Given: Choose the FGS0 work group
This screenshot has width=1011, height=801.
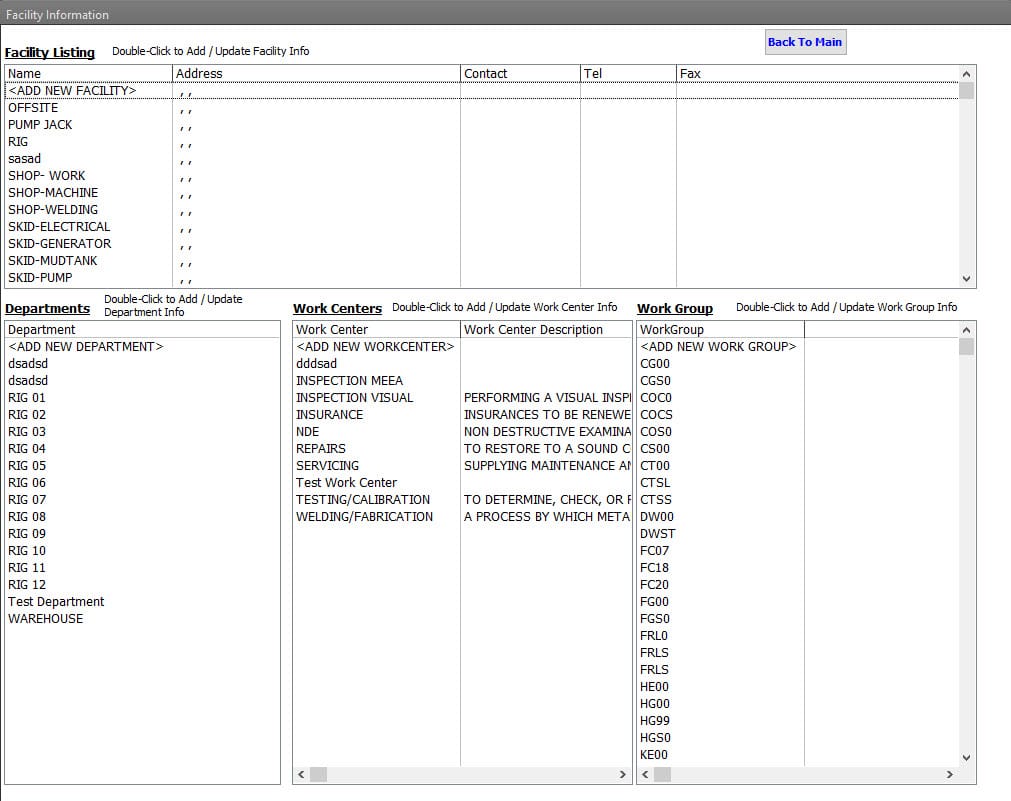Looking at the screenshot, I should coord(798,619).
